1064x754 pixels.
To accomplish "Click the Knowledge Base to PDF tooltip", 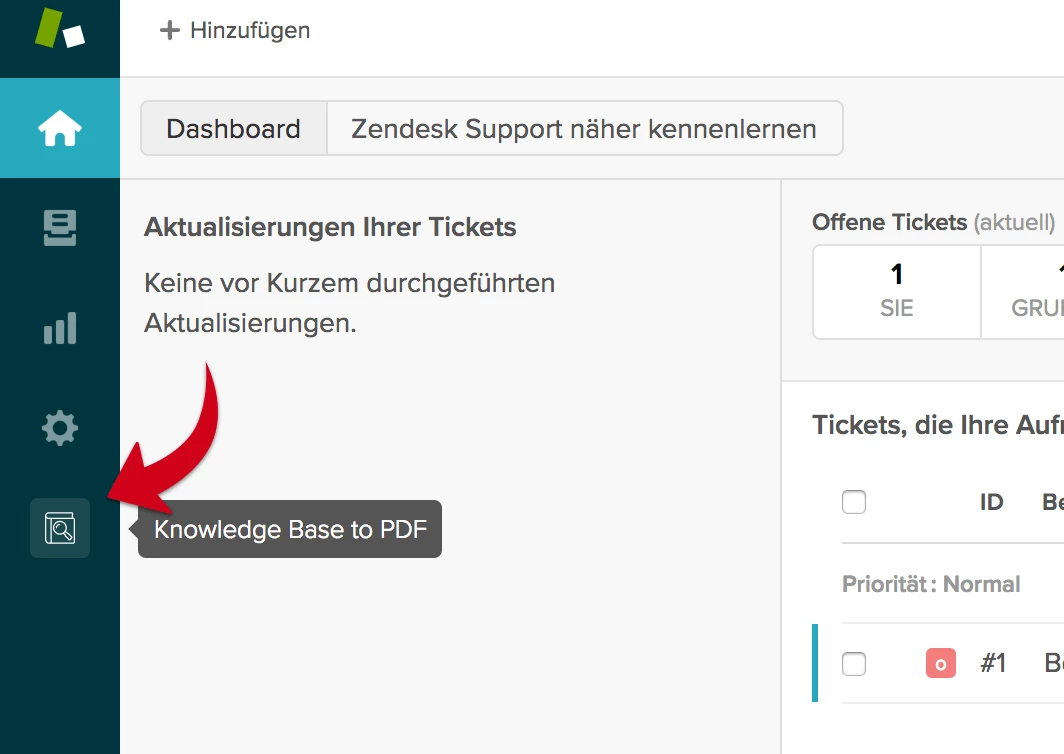I will 290,529.
